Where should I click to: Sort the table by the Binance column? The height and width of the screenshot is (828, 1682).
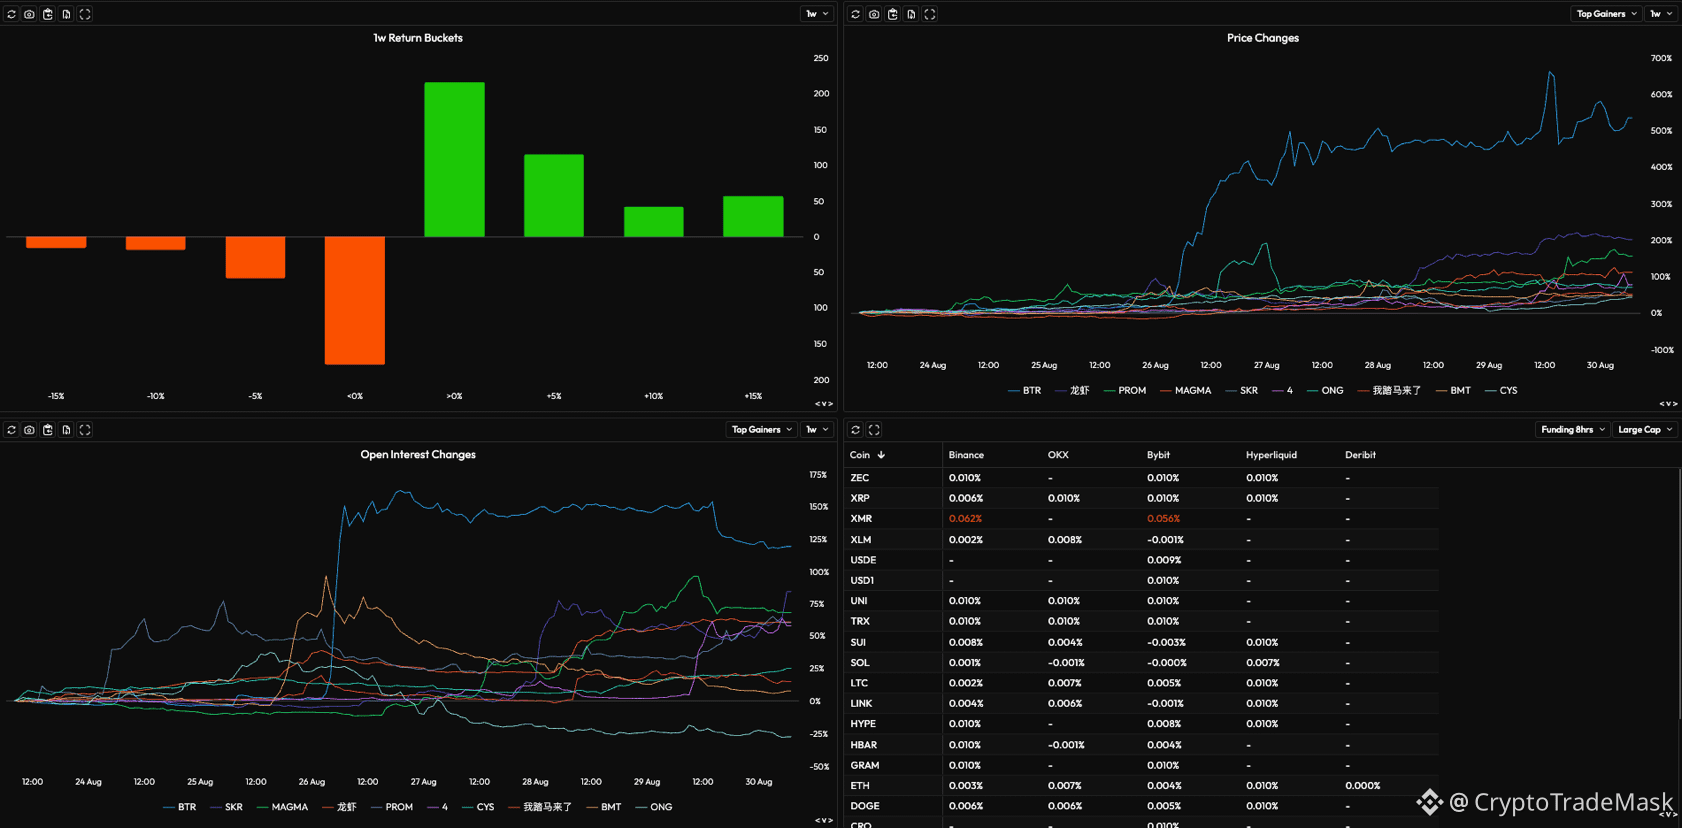[x=966, y=455]
